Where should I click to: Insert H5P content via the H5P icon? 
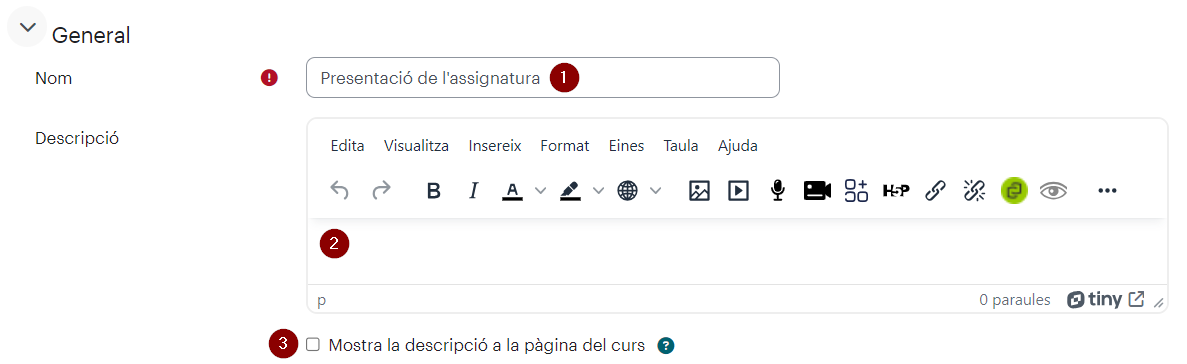click(896, 191)
